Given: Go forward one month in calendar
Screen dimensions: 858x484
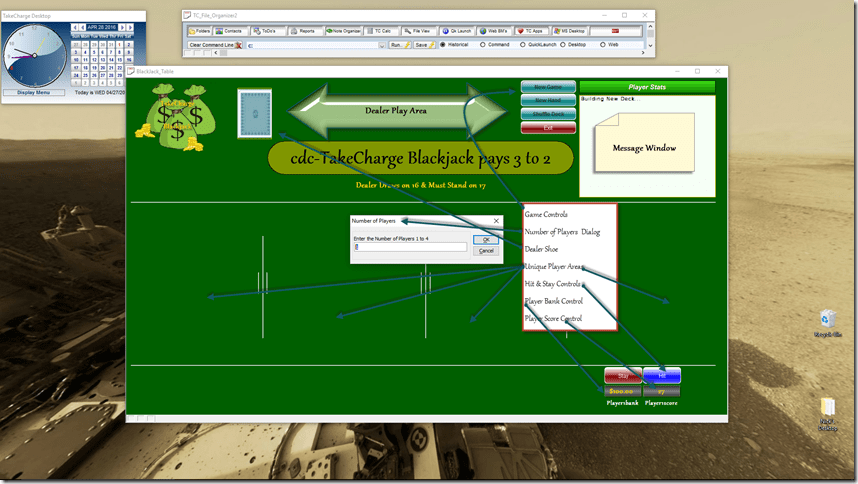Looking at the screenshot, I should click(122, 27).
